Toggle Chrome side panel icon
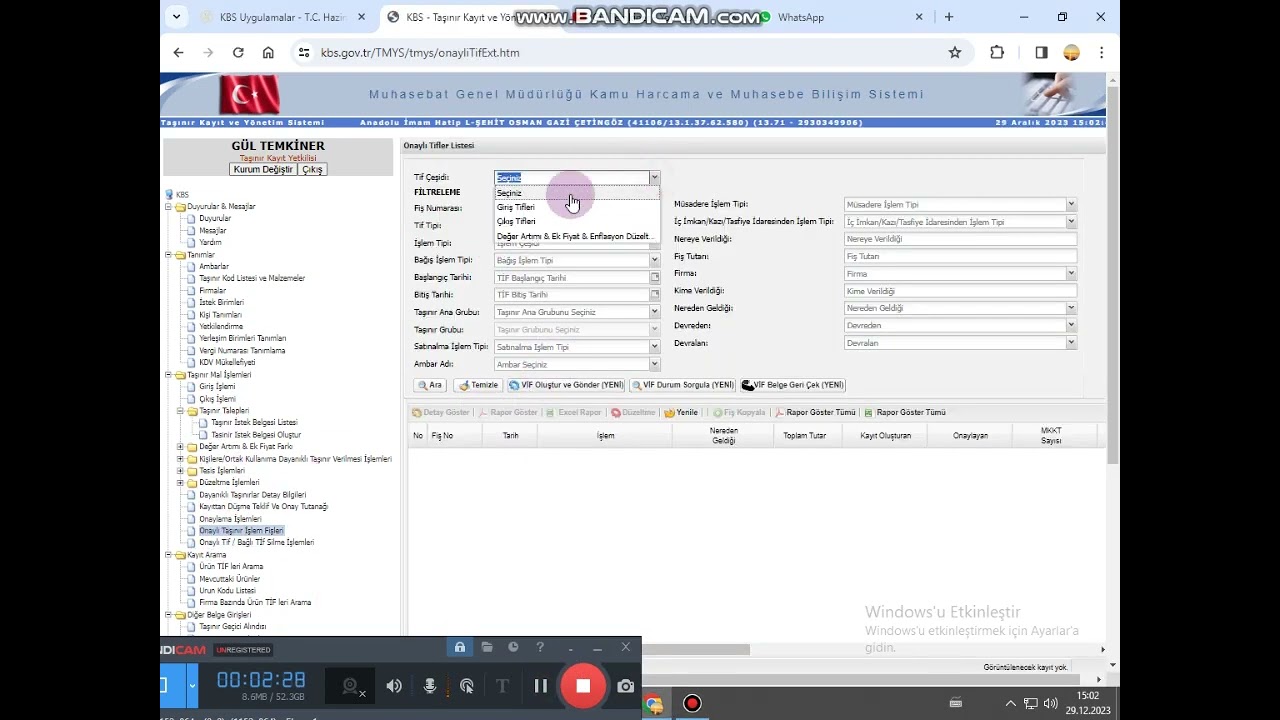 tap(1041, 53)
